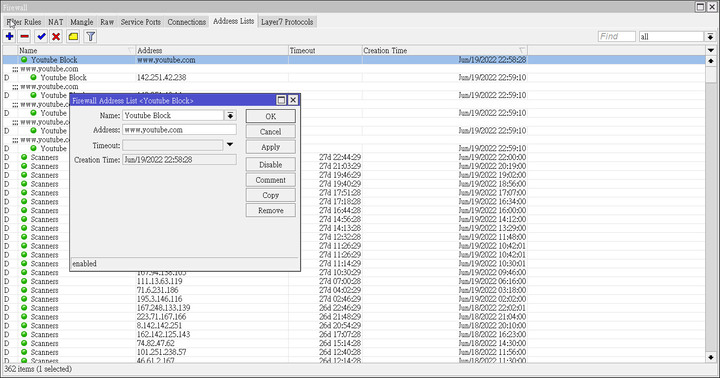Click the yellow Comment icon in toolbar

73,36
